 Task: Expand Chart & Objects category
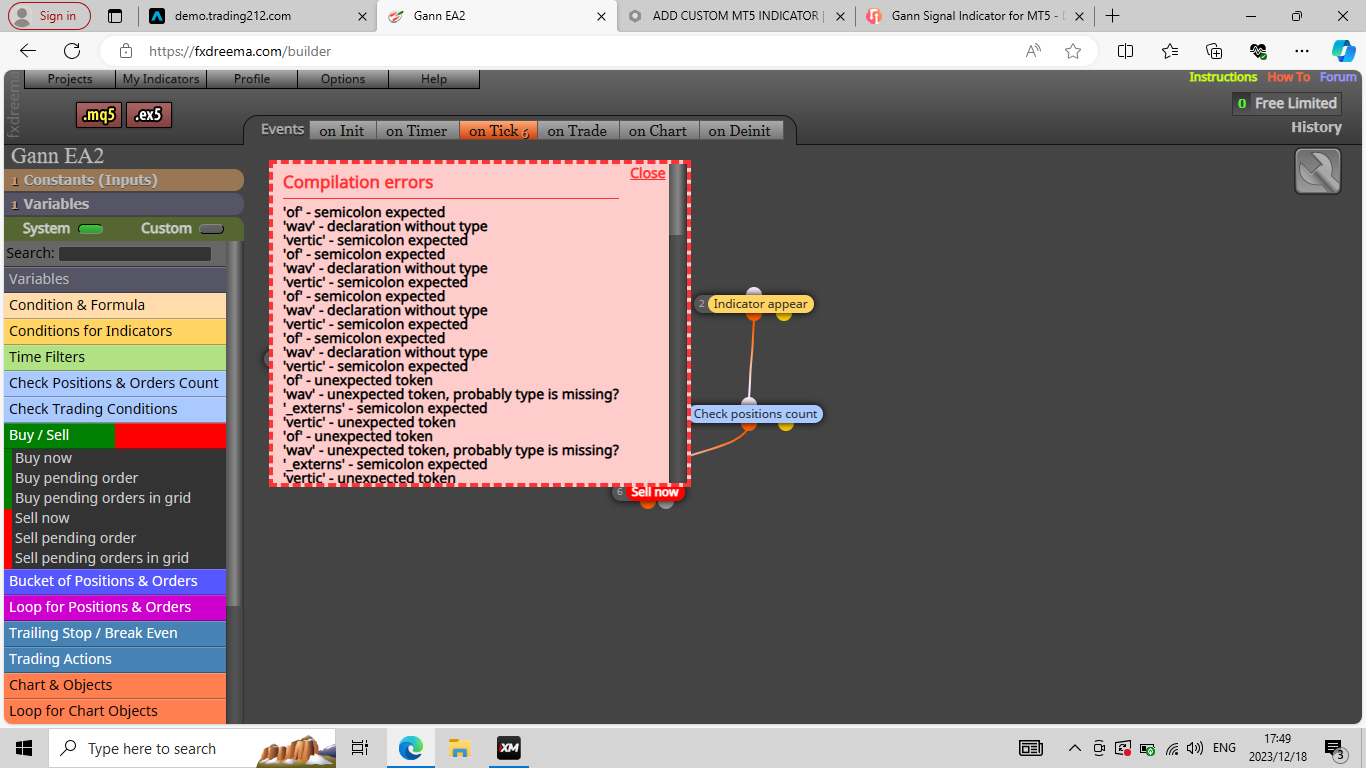(115, 685)
